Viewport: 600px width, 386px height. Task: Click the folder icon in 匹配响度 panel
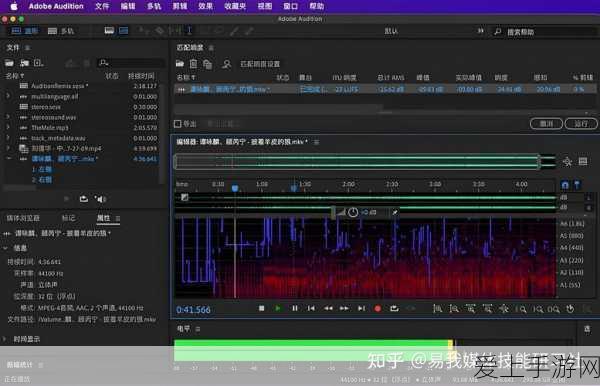point(179,64)
